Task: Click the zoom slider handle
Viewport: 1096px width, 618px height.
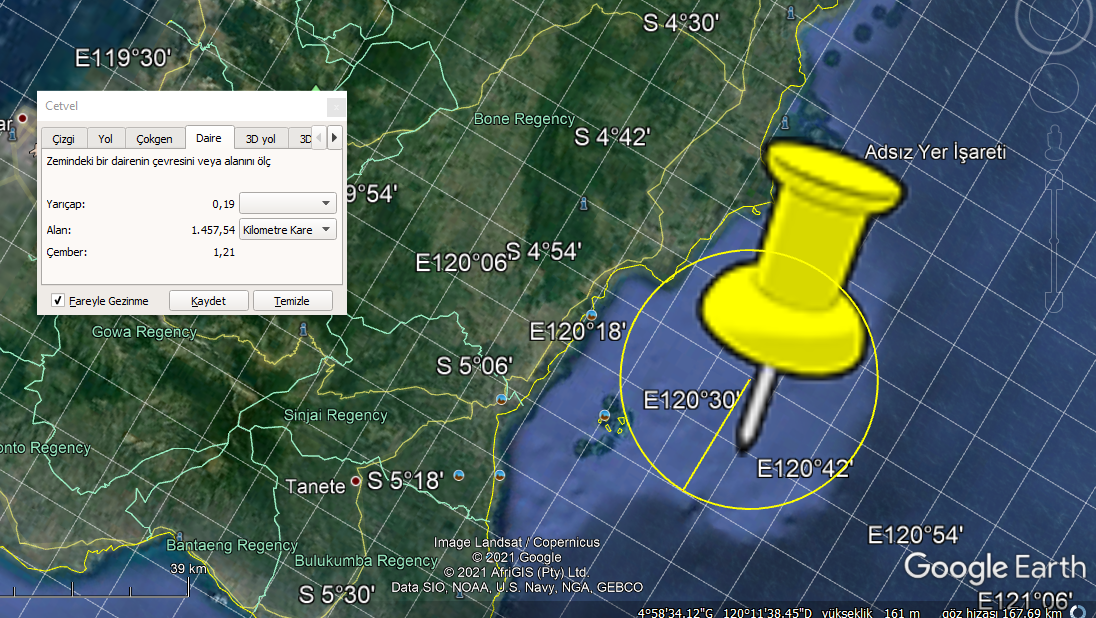Action: pos(1054,243)
